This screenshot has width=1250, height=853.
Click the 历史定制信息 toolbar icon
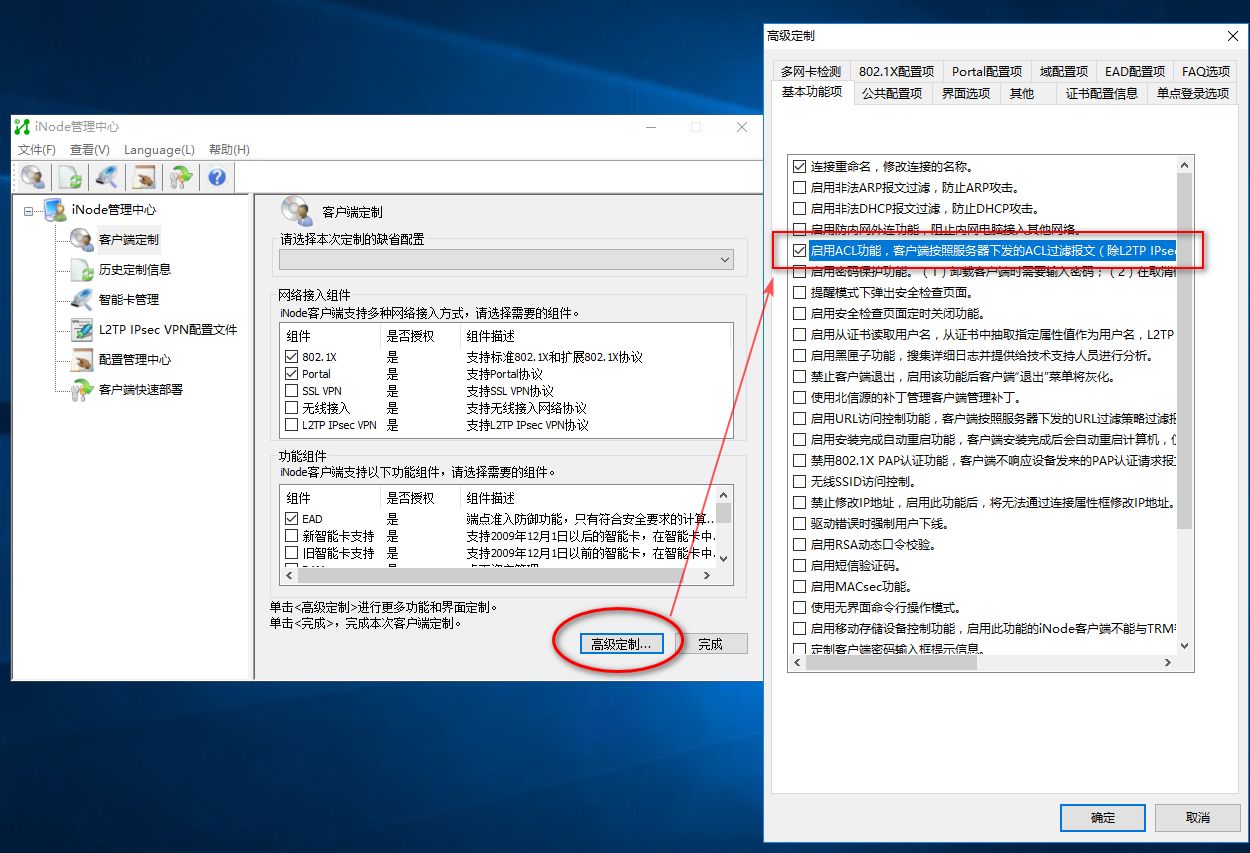(70, 177)
